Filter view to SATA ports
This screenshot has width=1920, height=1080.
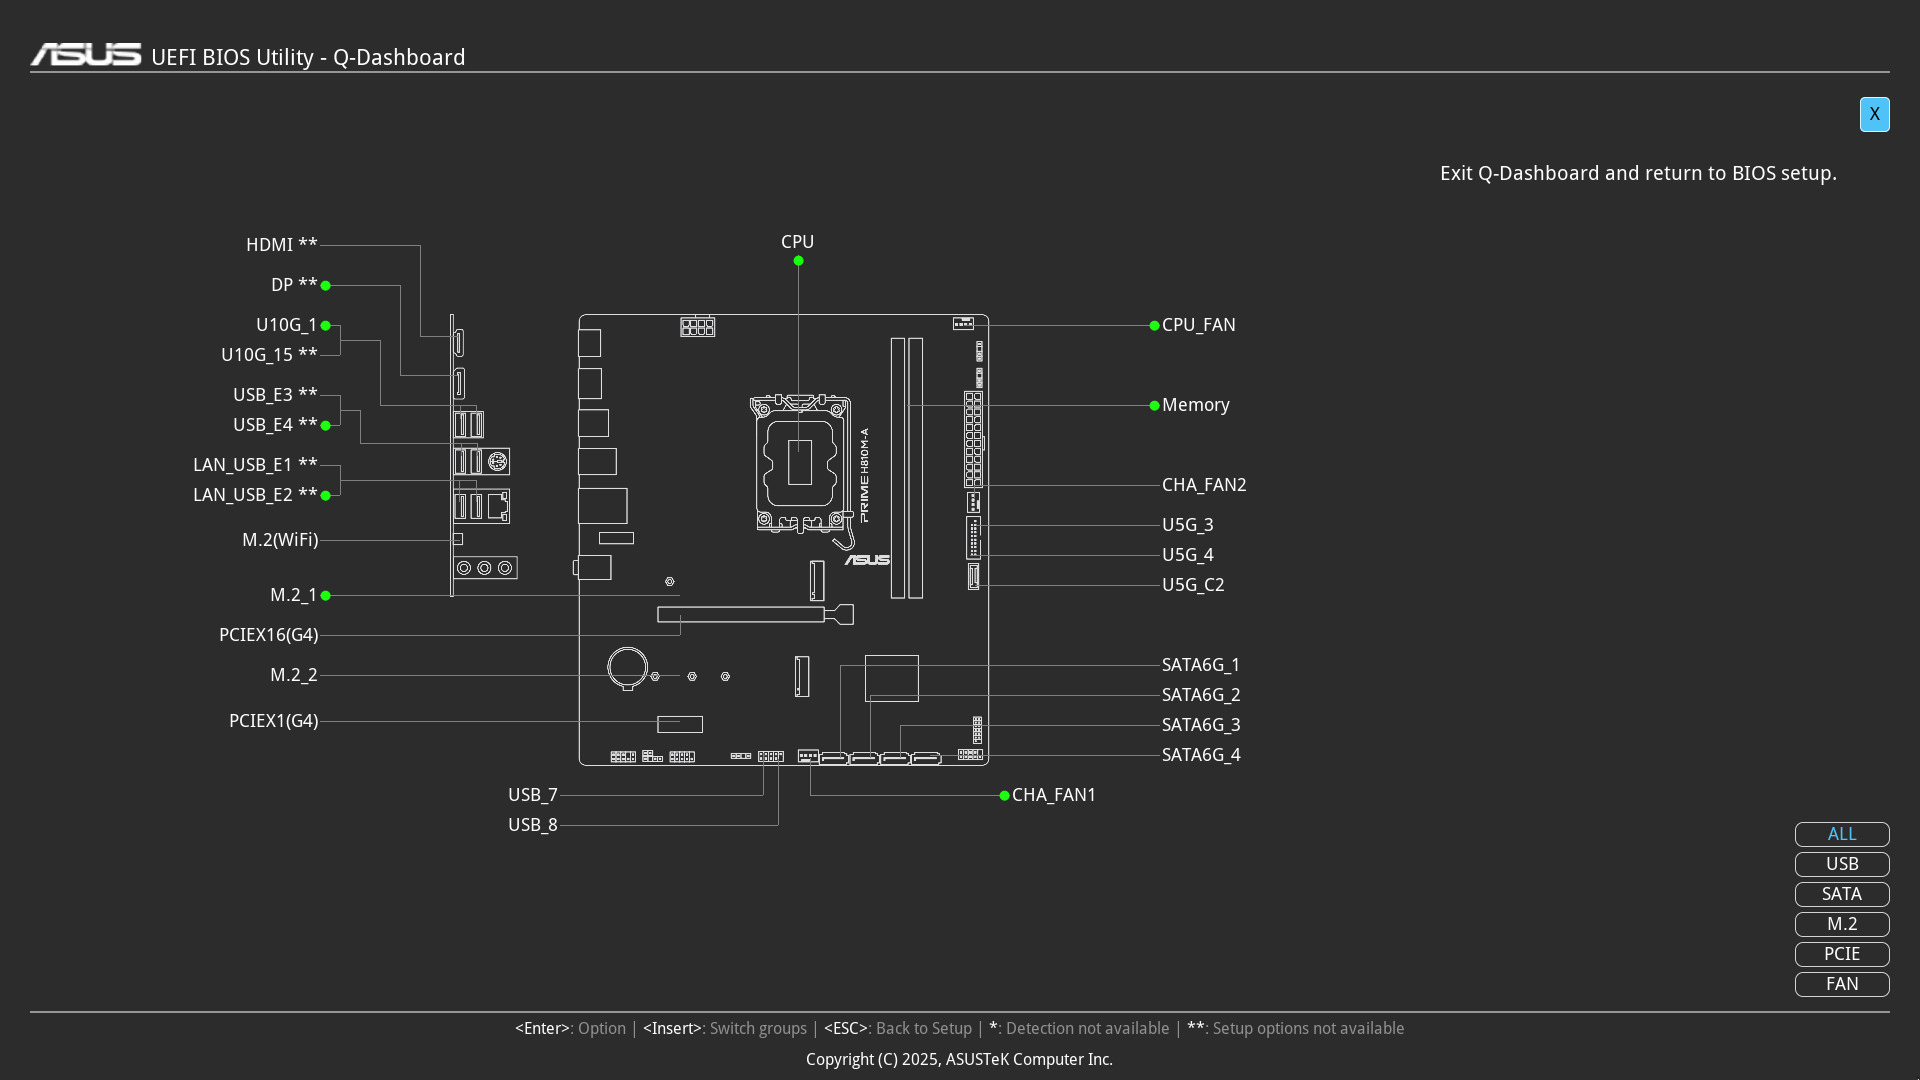1841,894
